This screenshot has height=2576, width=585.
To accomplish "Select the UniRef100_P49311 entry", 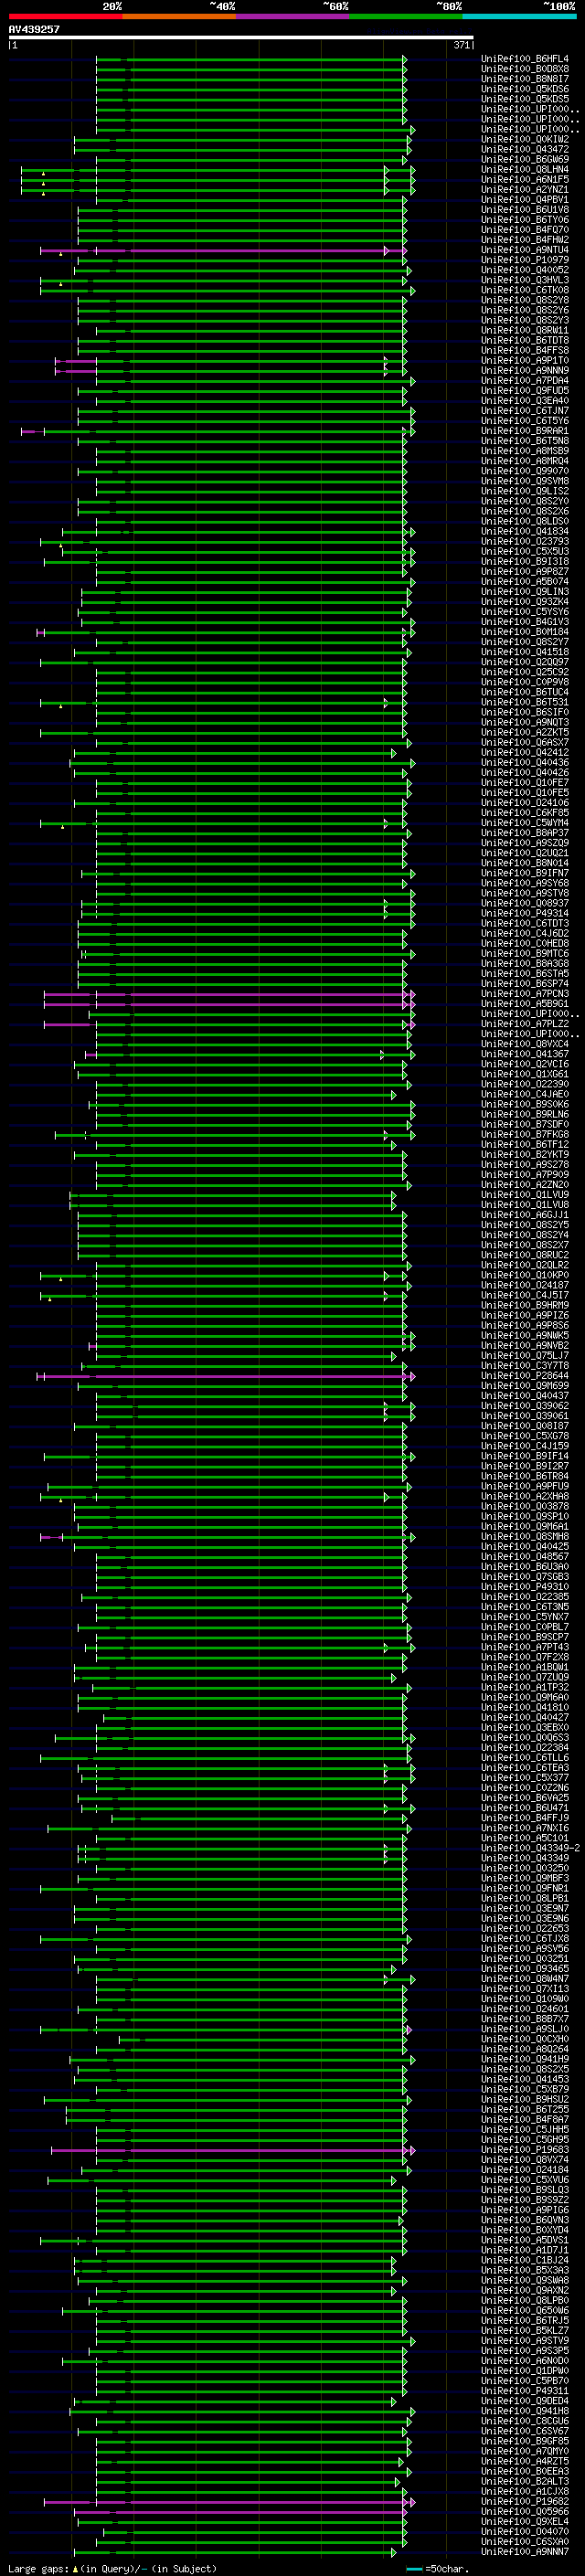I will tap(525, 2391).
